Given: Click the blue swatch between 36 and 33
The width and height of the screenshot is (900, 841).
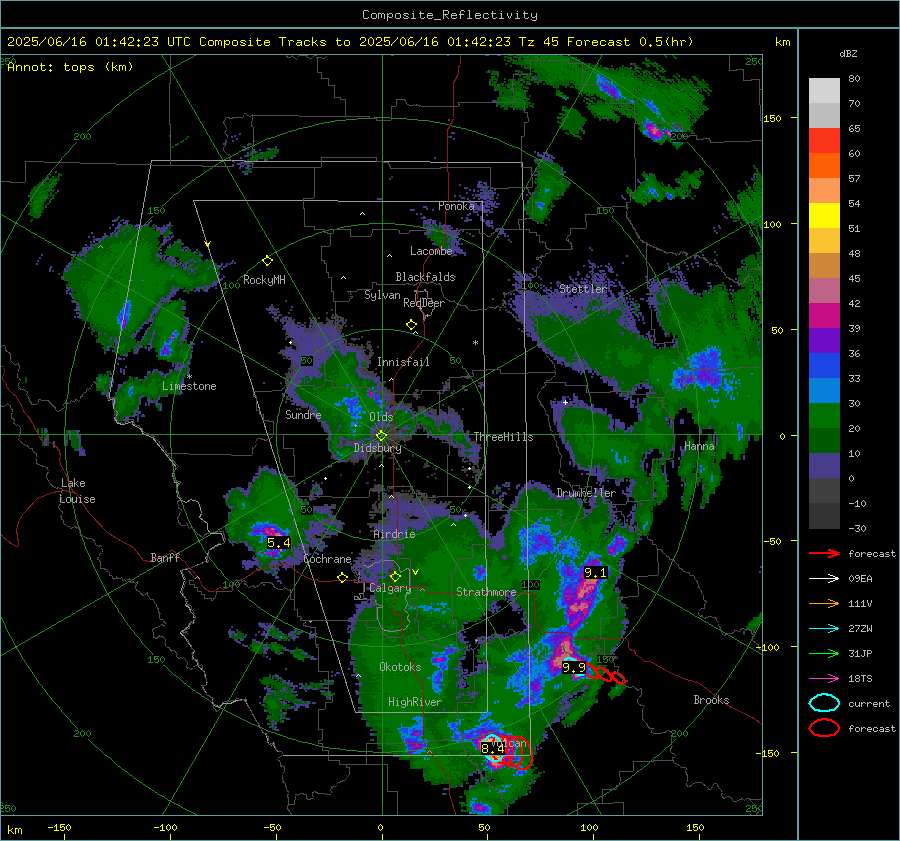Looking at the screenshot, I should click(x=824, y=365).
